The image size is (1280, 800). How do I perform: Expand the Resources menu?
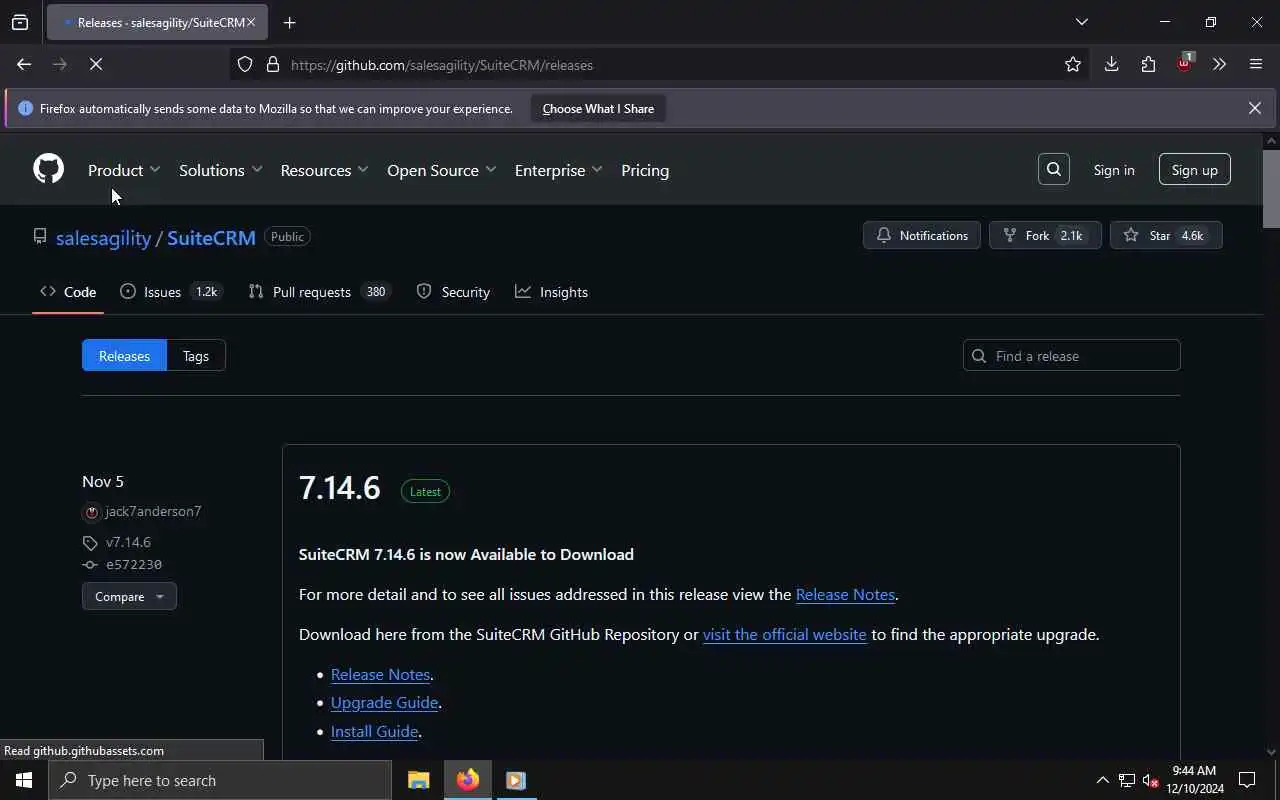pos(324,170)
